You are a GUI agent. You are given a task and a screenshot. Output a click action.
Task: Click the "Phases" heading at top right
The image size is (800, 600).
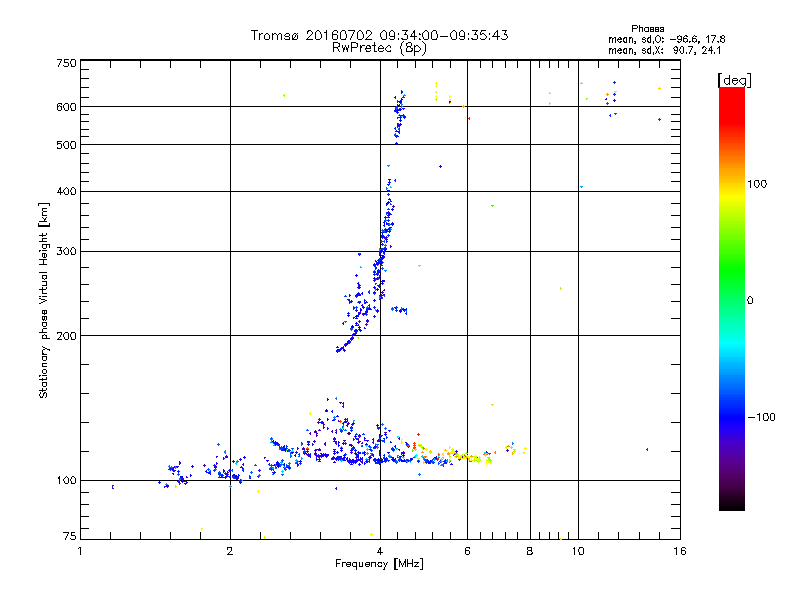[647, 29]
